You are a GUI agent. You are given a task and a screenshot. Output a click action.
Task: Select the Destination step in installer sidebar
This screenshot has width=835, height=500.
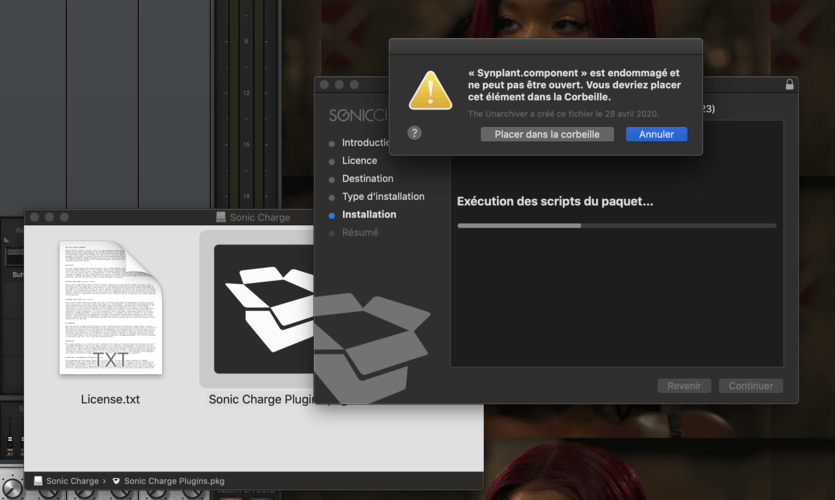pos(367,178)
